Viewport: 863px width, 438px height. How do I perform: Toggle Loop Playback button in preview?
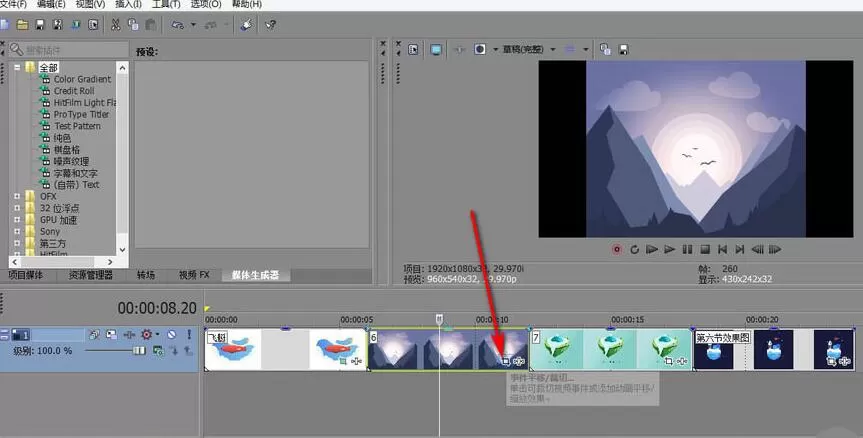[635, 249]
